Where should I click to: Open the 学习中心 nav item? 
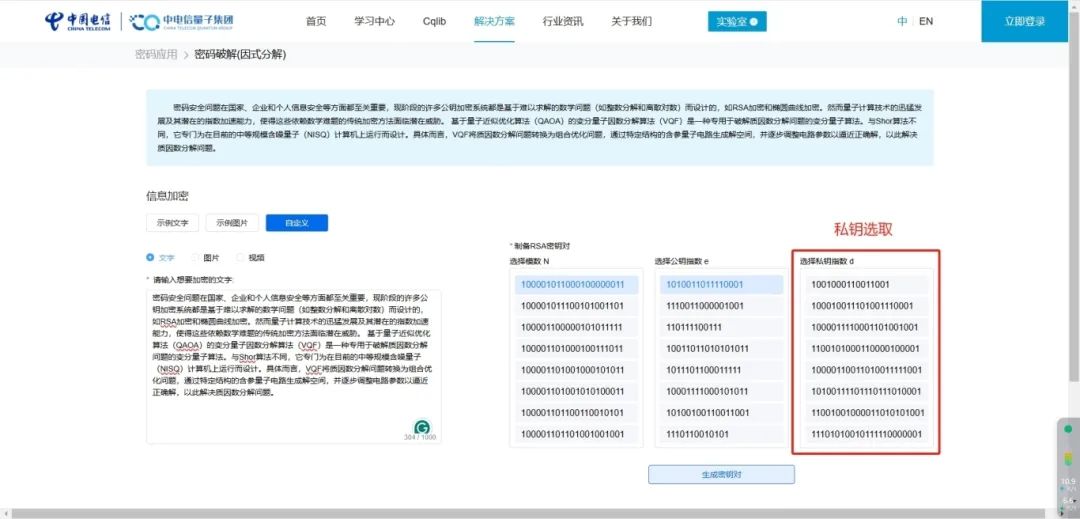tap(375, 21)
